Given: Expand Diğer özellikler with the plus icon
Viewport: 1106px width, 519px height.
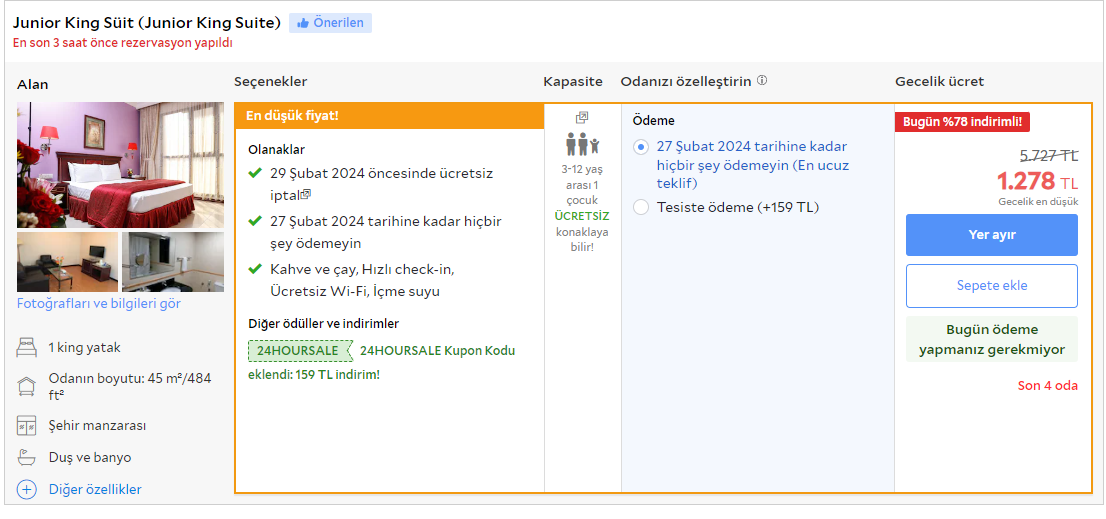Looking at the screenshot, I should [27, 490].
